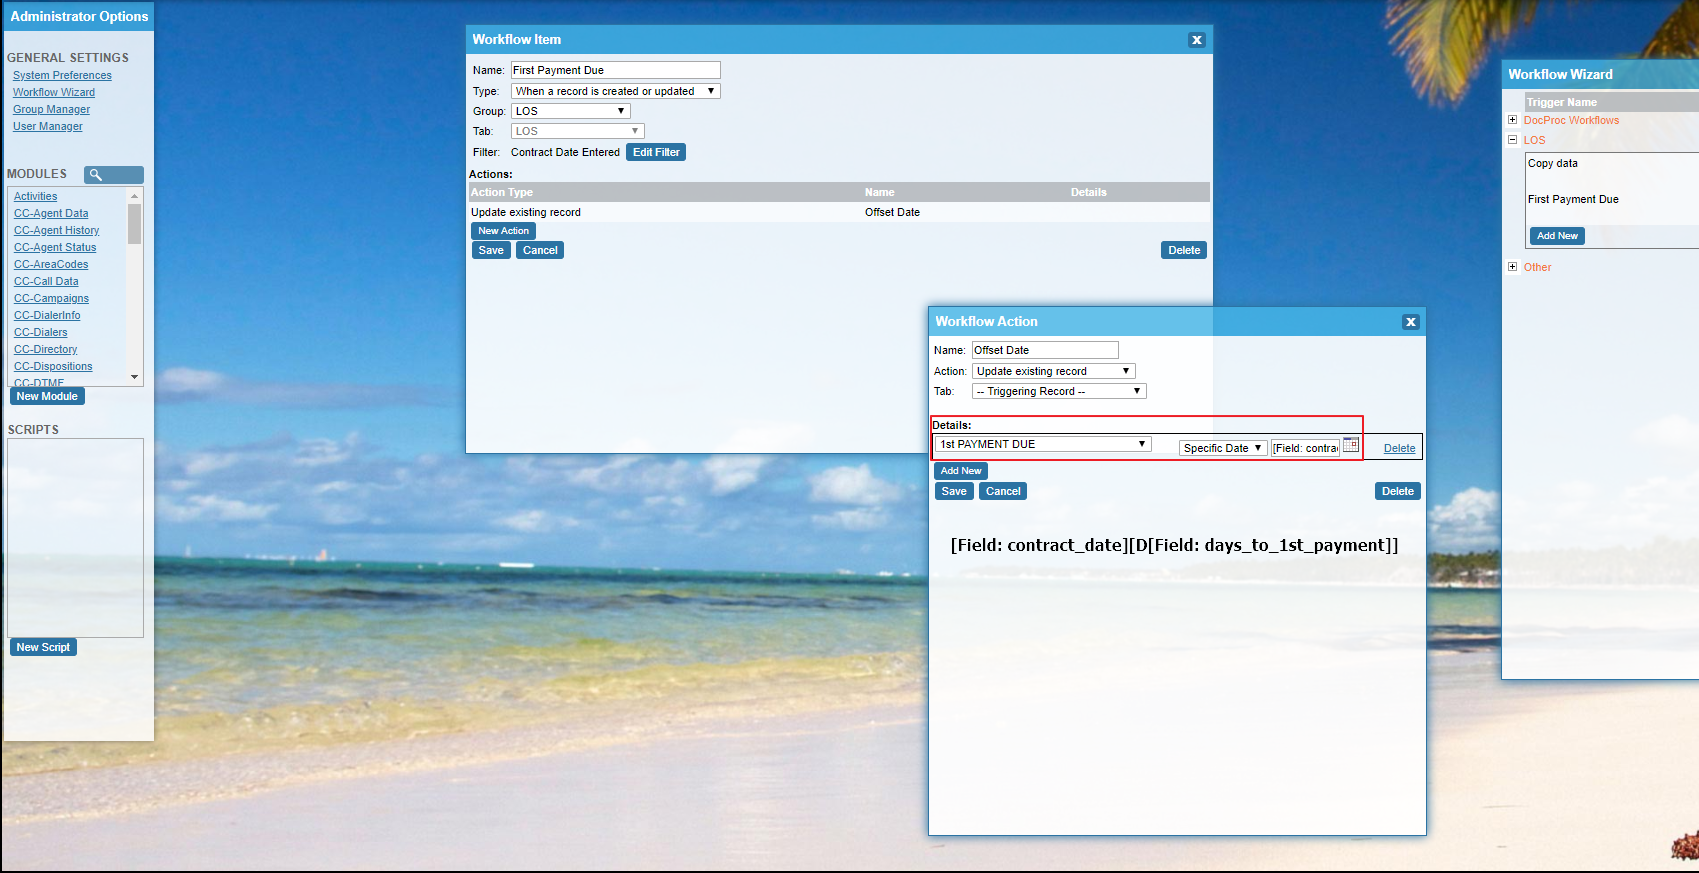Open the 'Specific Date' dropdown
Viewport: 1699px width, 873px height.
point(1223,448)
